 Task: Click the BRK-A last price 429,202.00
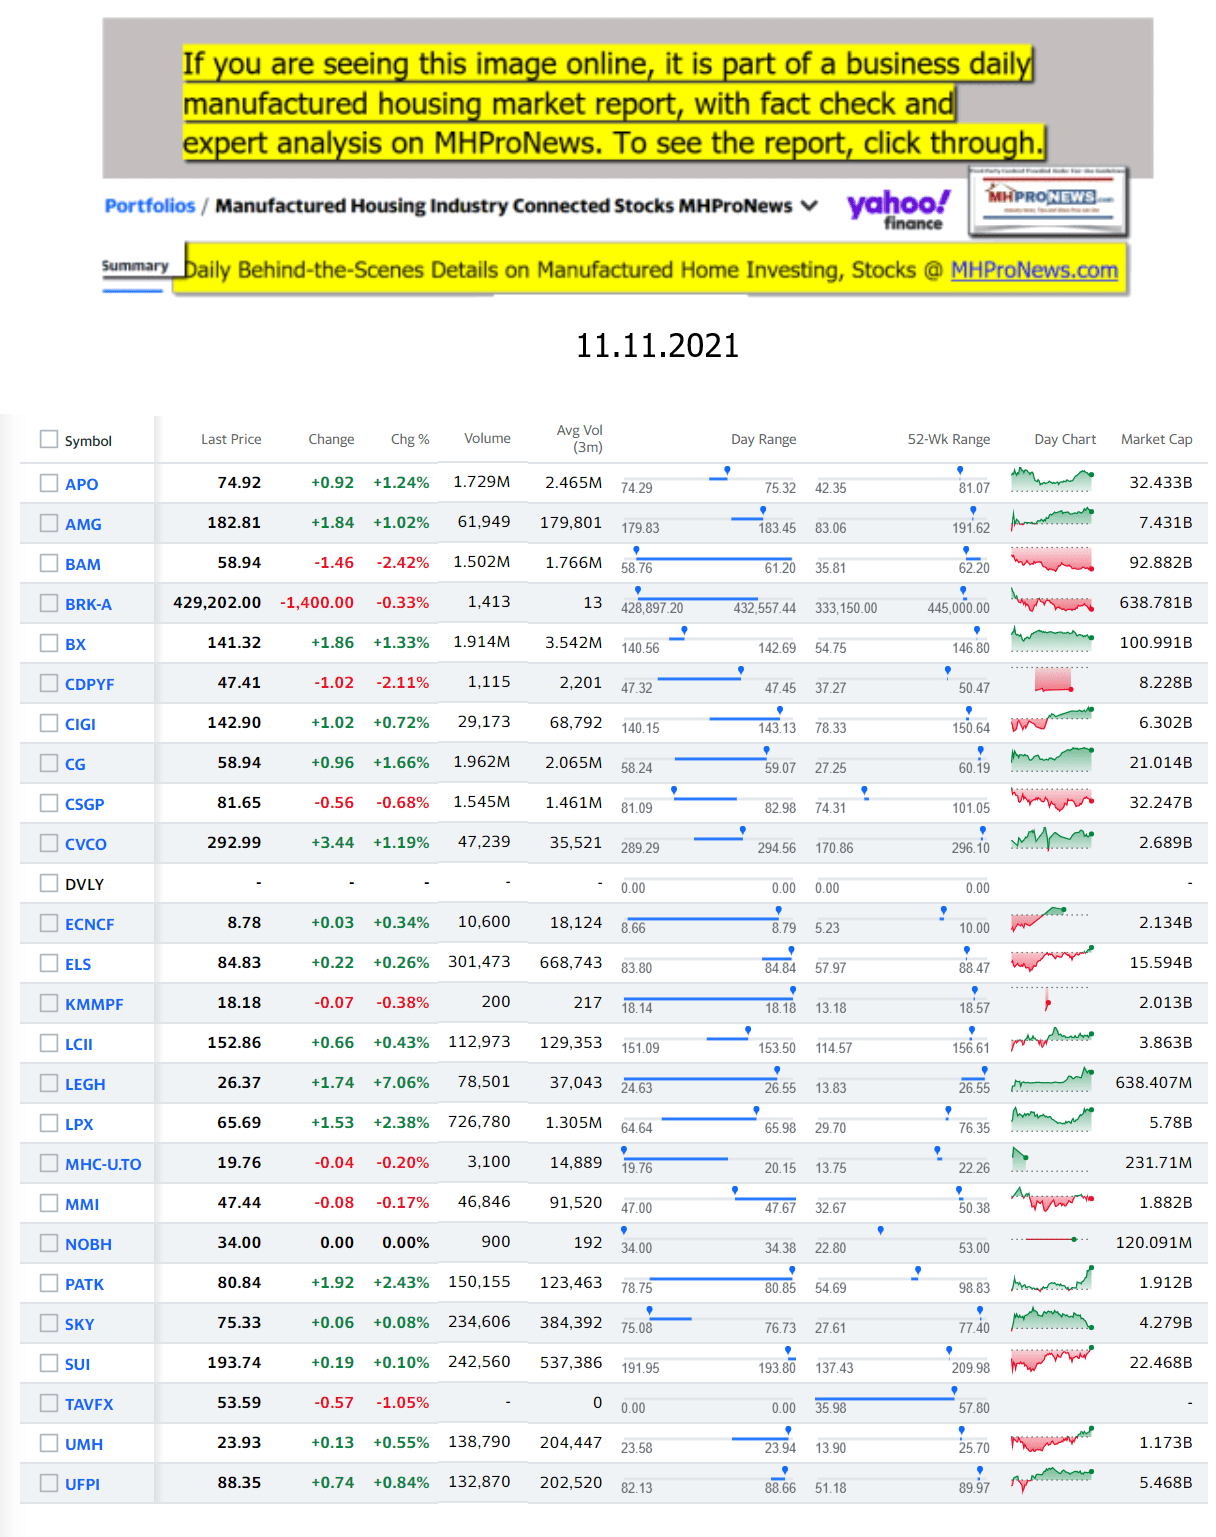tap(217, 602)
